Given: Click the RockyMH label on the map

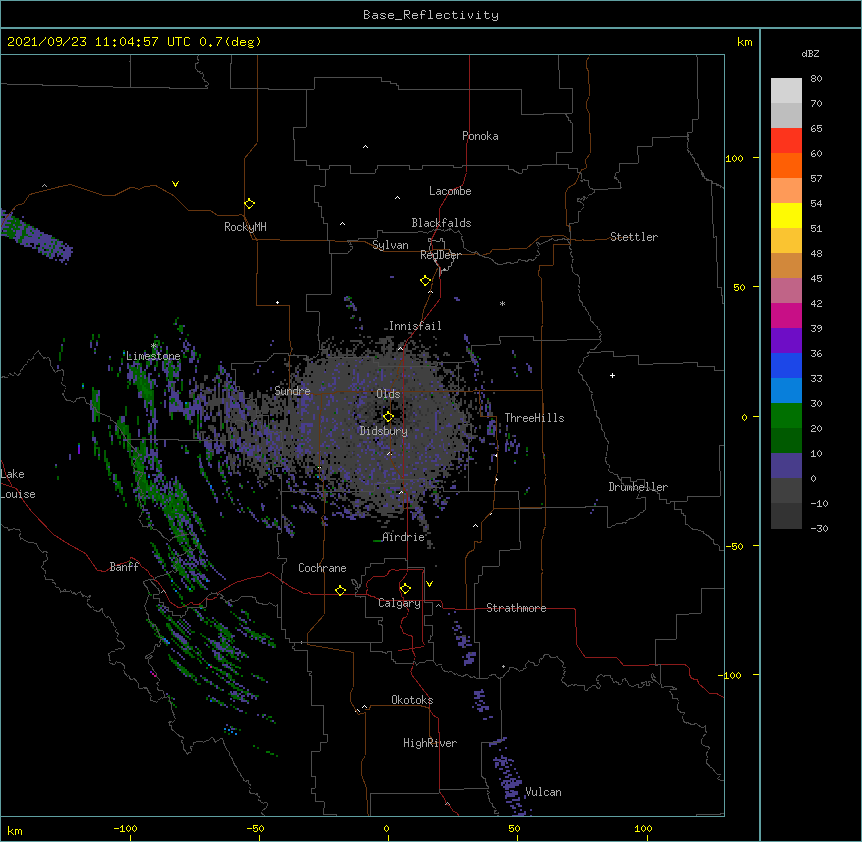Looking at the screenshot, I should (245, 227).
